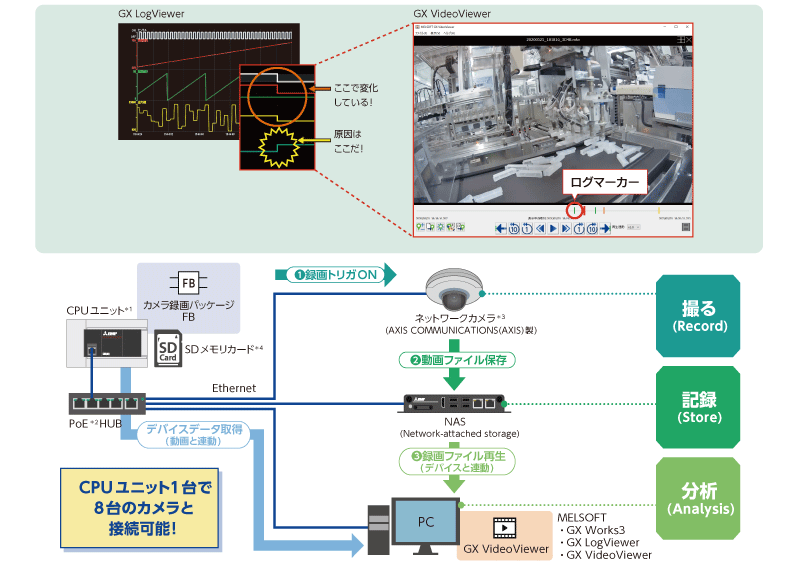
Task: Jump to start with the left arrow button
Action: pyautogui.click(x=501, y=229)
